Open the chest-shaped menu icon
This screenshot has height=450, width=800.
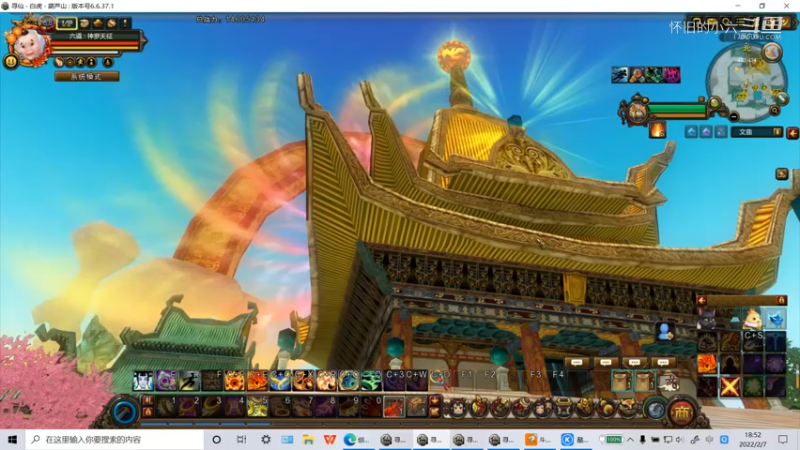[x=564, y=408]
